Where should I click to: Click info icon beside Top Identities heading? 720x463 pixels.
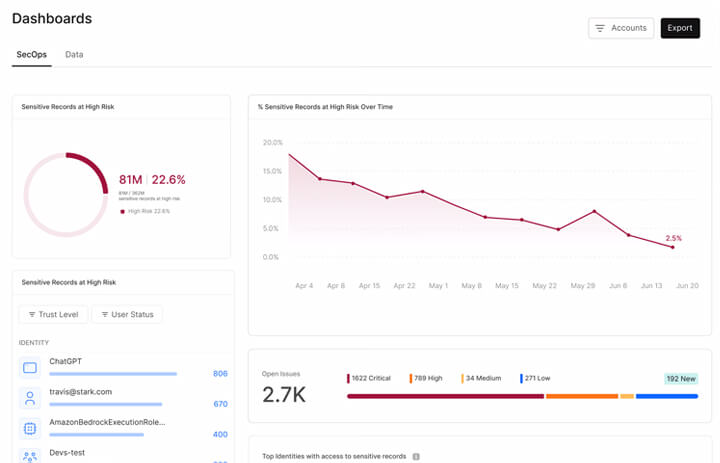[x=416, y=457]
